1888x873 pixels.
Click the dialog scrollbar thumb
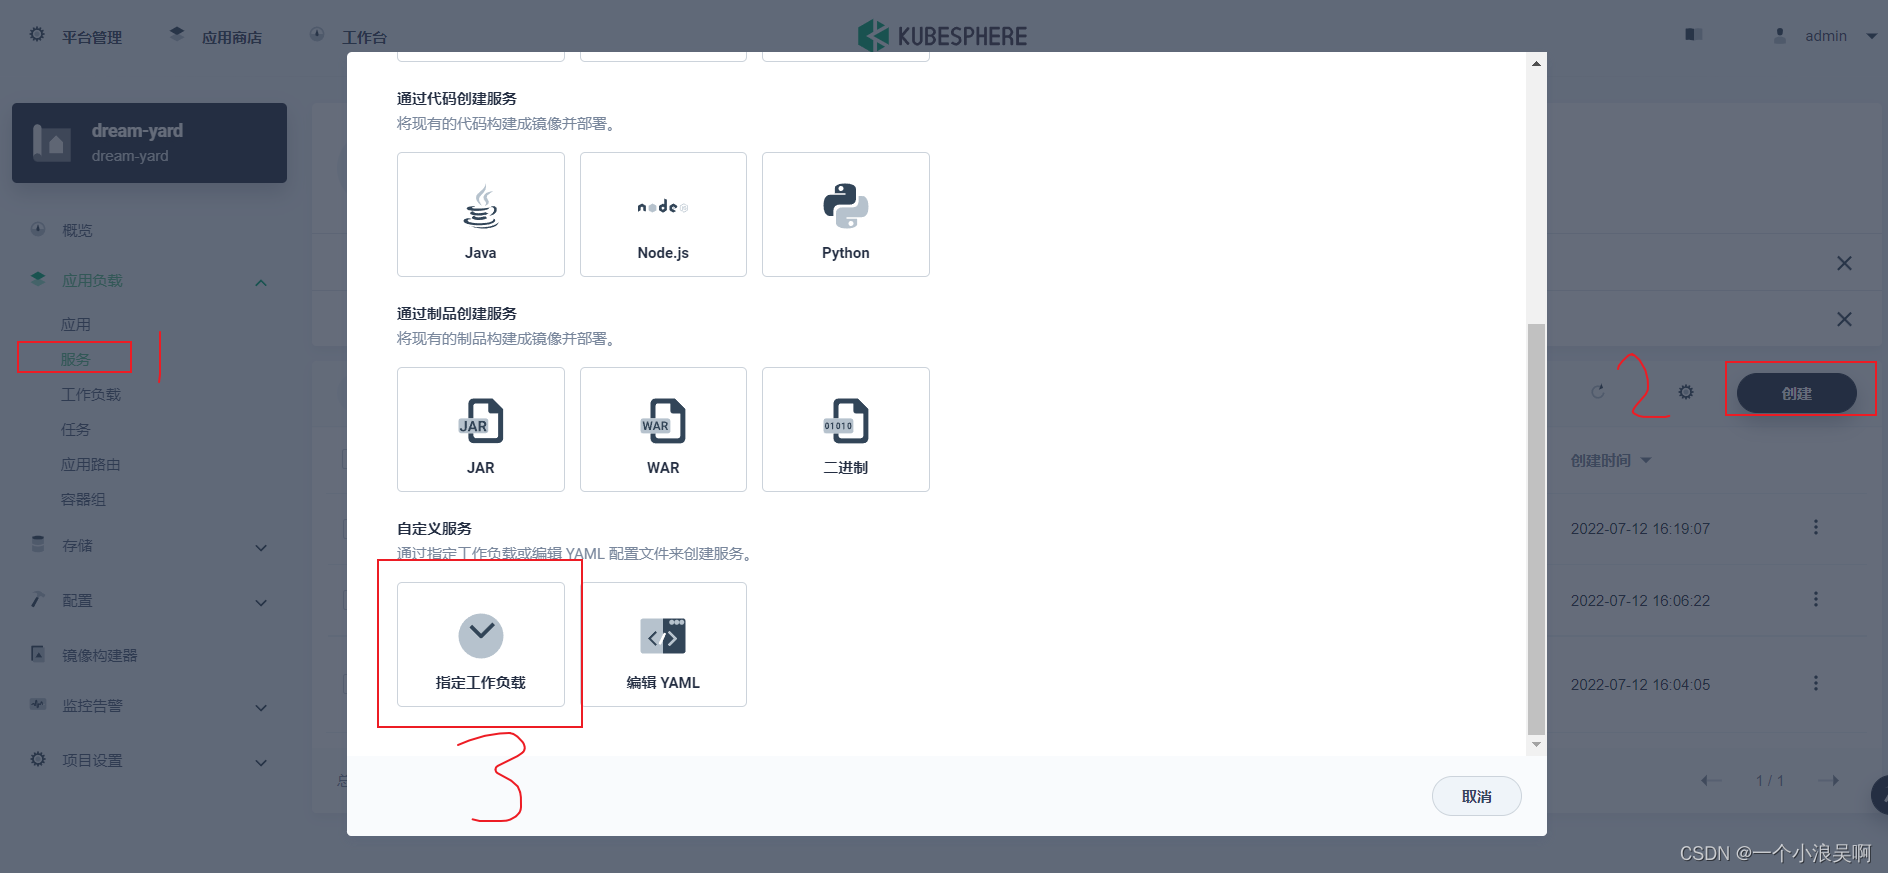click(x=1536, y=529)
